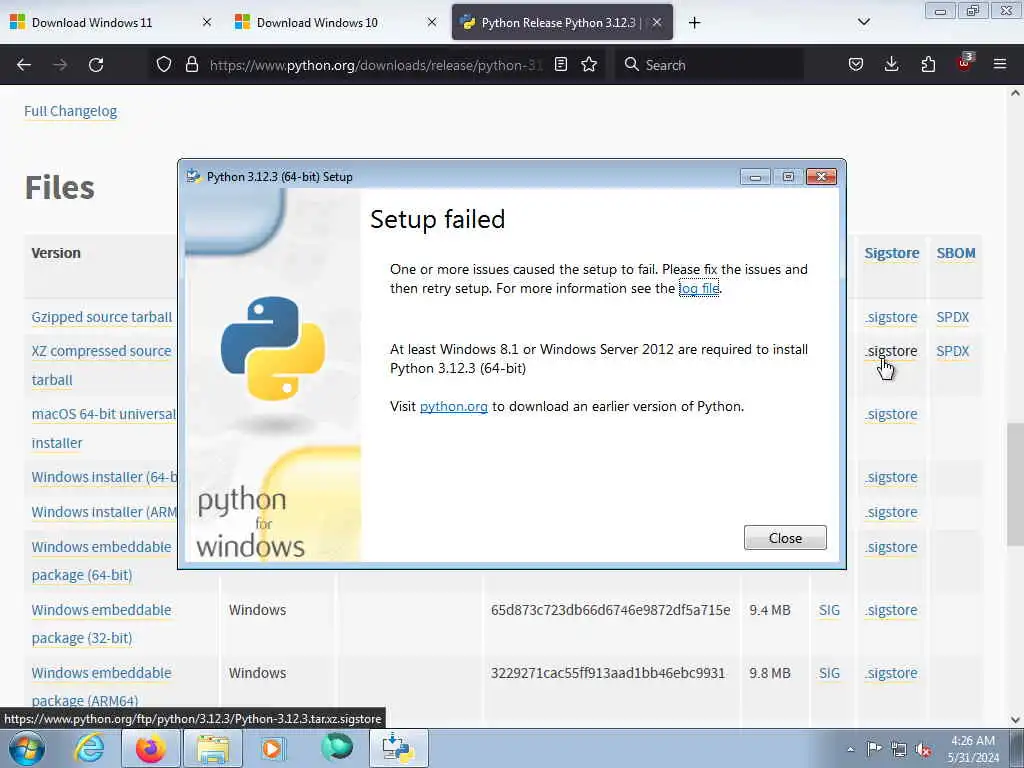Click the Python installer taskbar icon
1024x768 pixels.
pyautogui.click(x=398, y=748)
